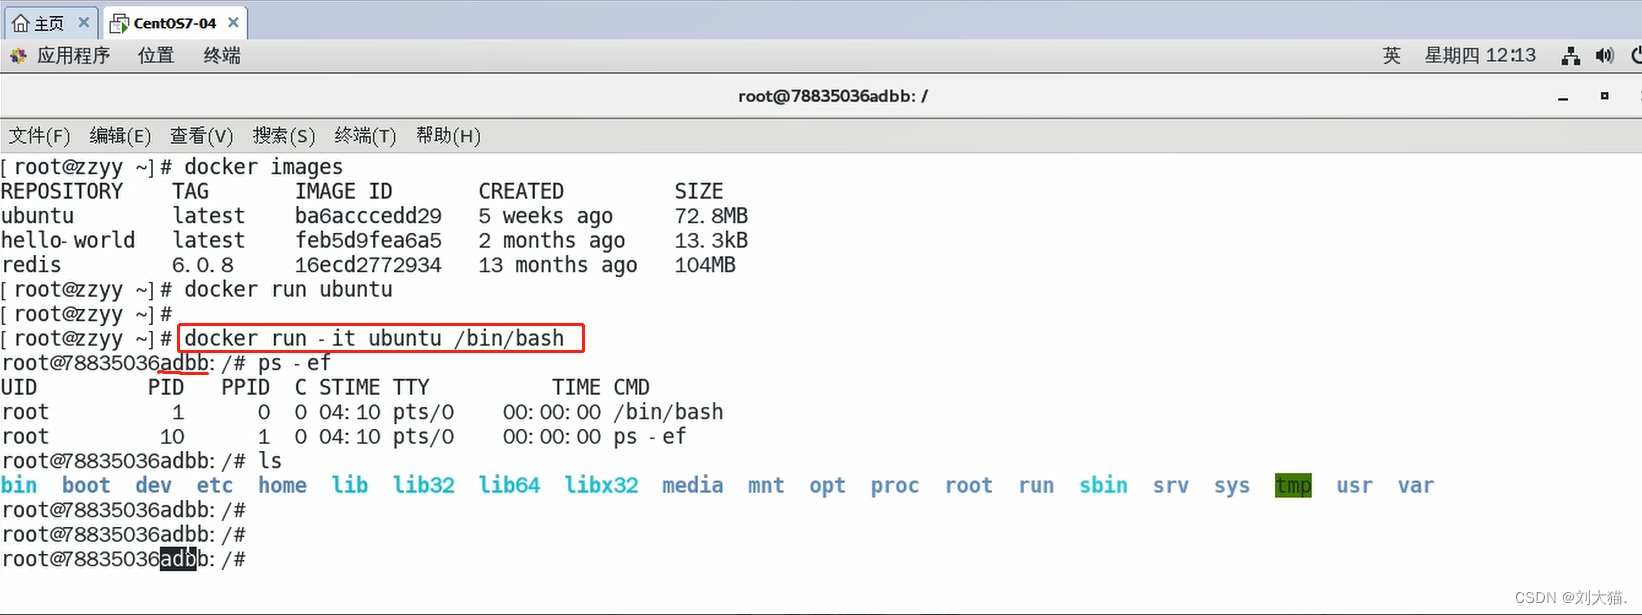Click the var directory name
The height and width of the screenshot is (615, 1642).
pos(1416,485)
